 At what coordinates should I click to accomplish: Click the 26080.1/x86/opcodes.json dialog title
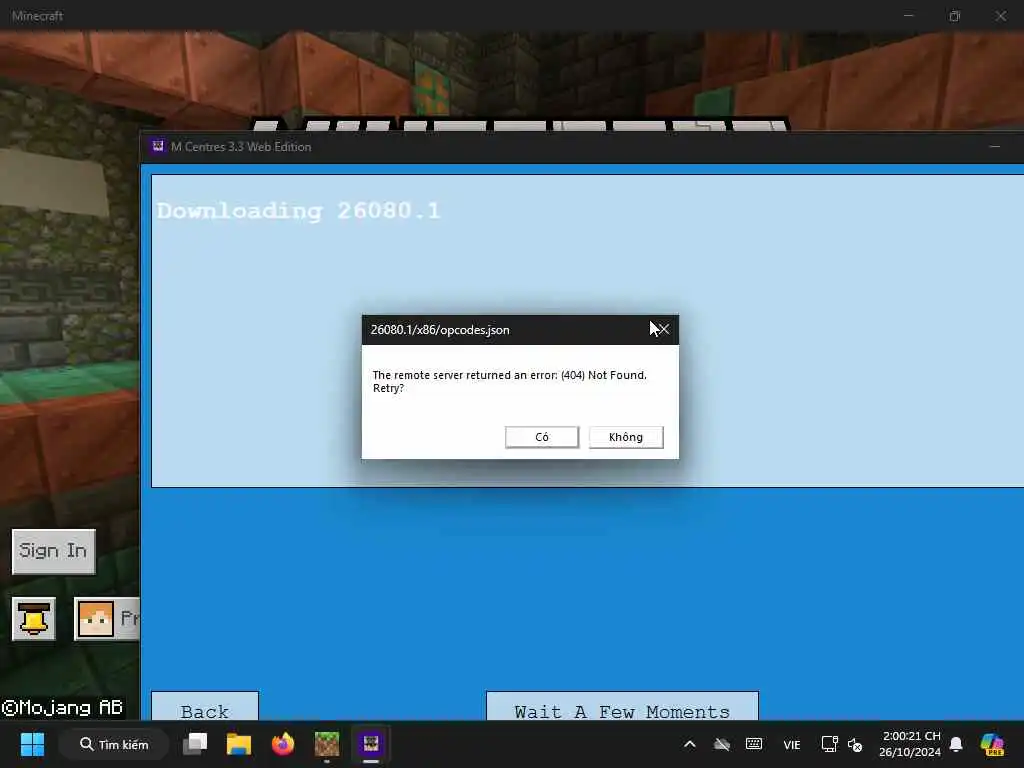coord(440,330)
